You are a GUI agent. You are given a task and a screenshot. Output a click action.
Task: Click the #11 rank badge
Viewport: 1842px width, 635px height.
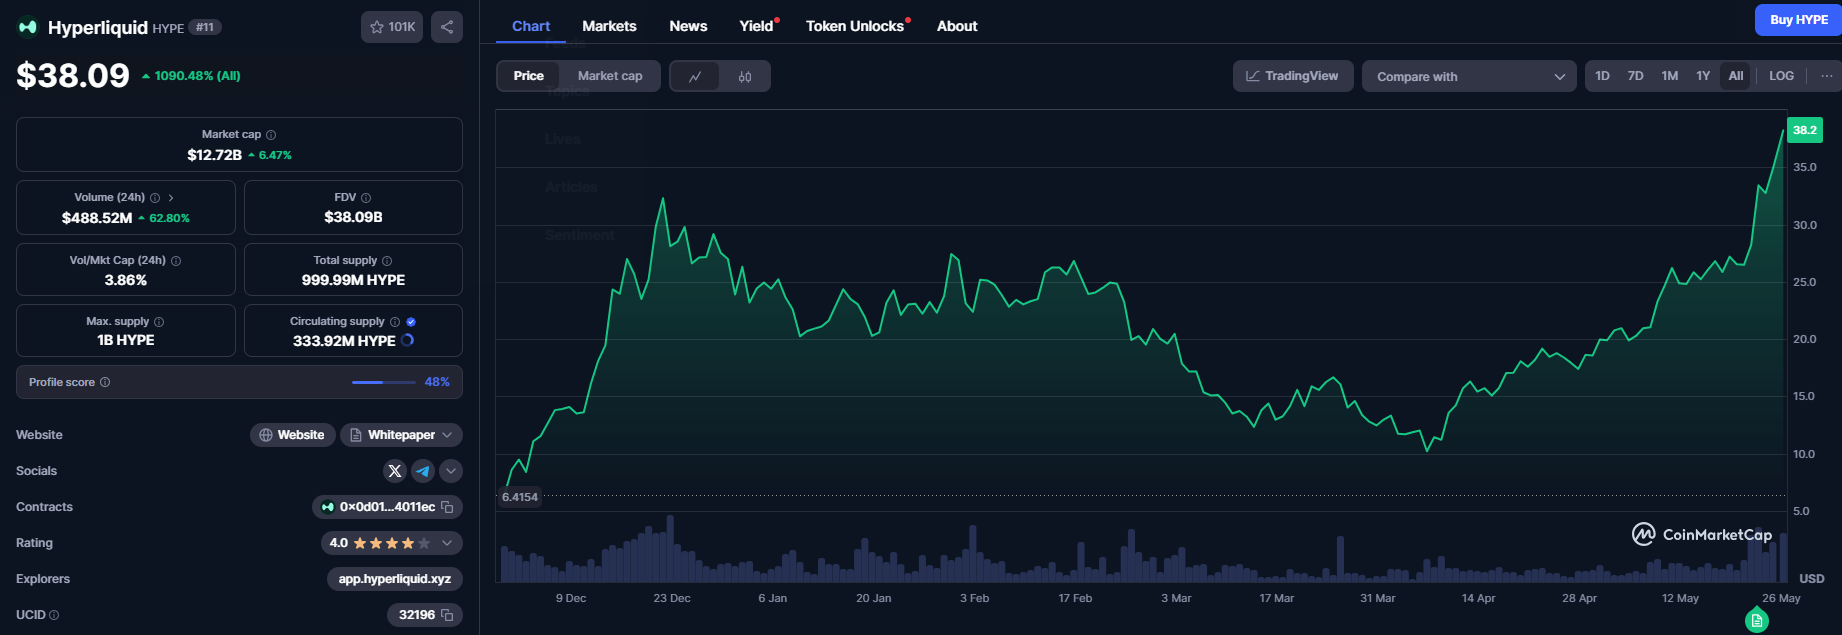[205, 27]
